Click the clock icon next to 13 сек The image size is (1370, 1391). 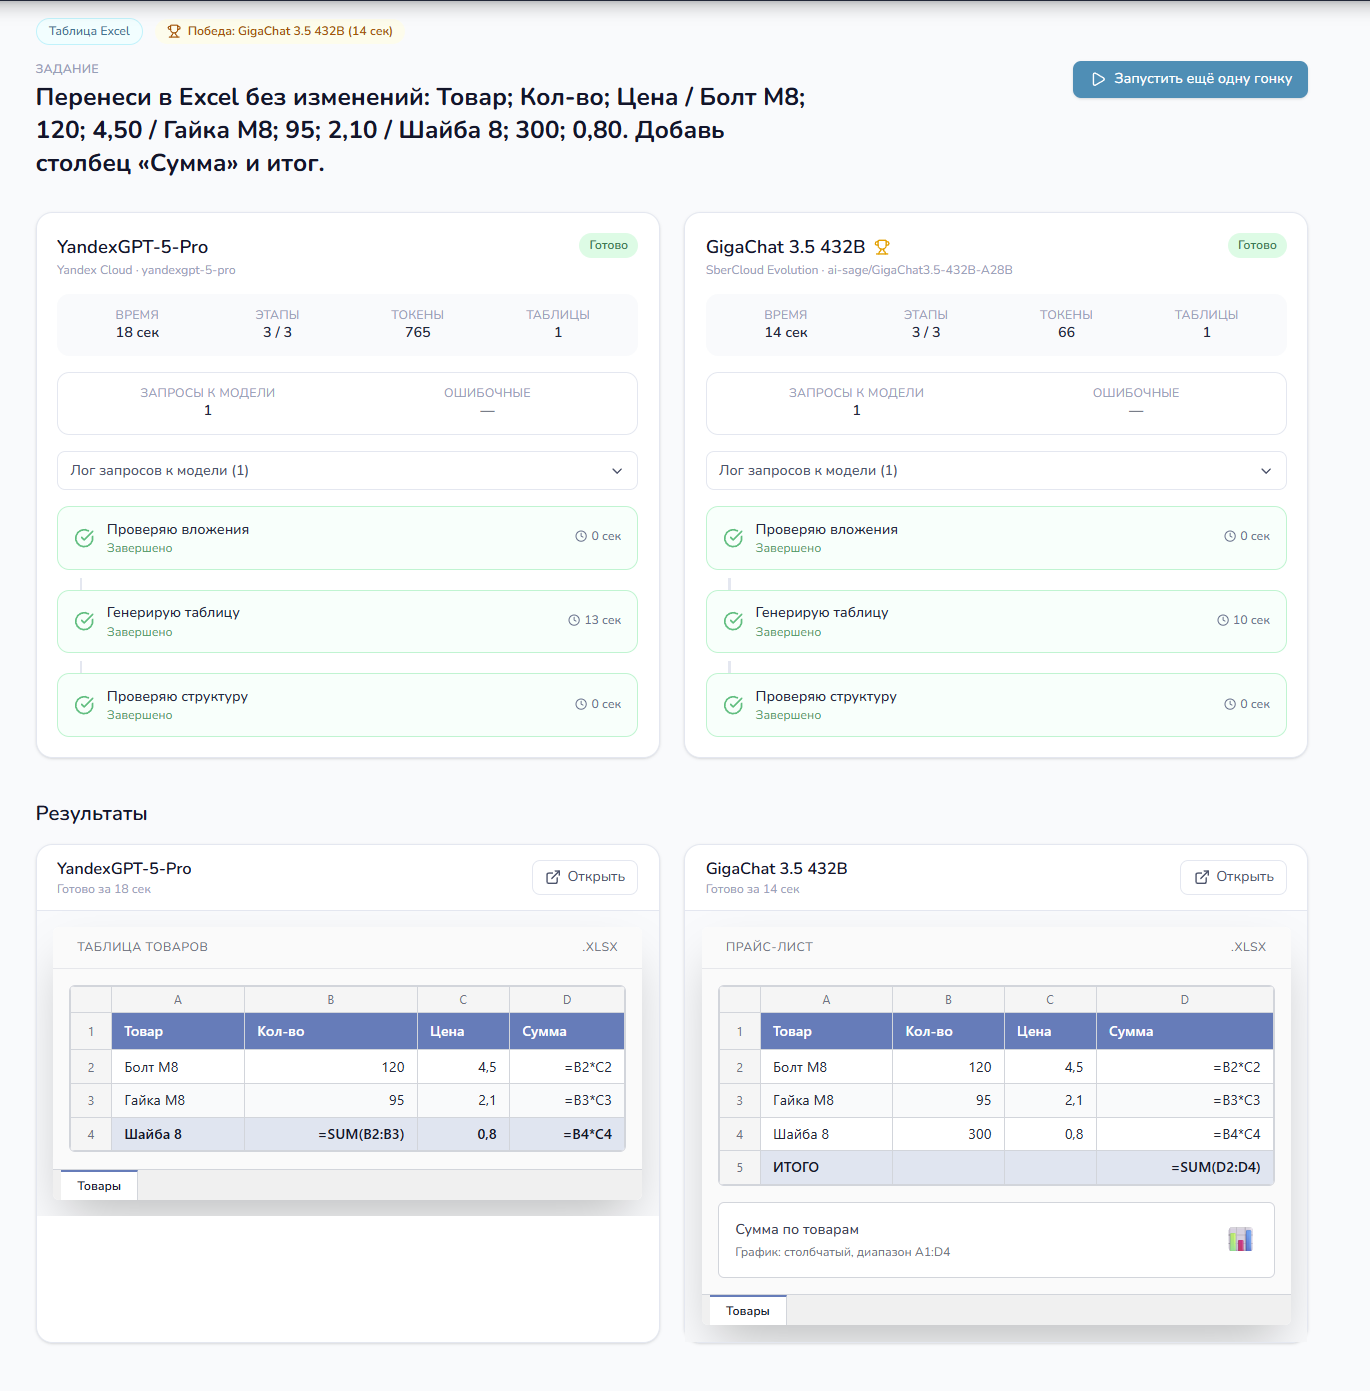pyautogui.click(x=574, y=620)
